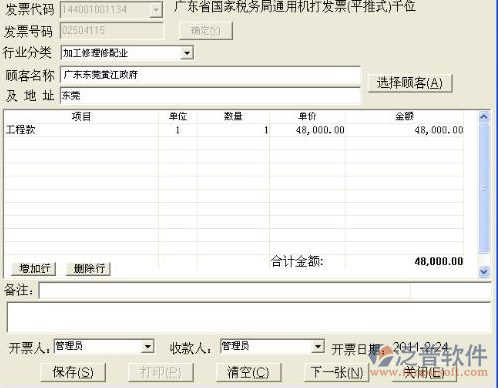498x388 pixels.
Task: Select the 工程款 item row cell
Action: click(x=81, y=130)
